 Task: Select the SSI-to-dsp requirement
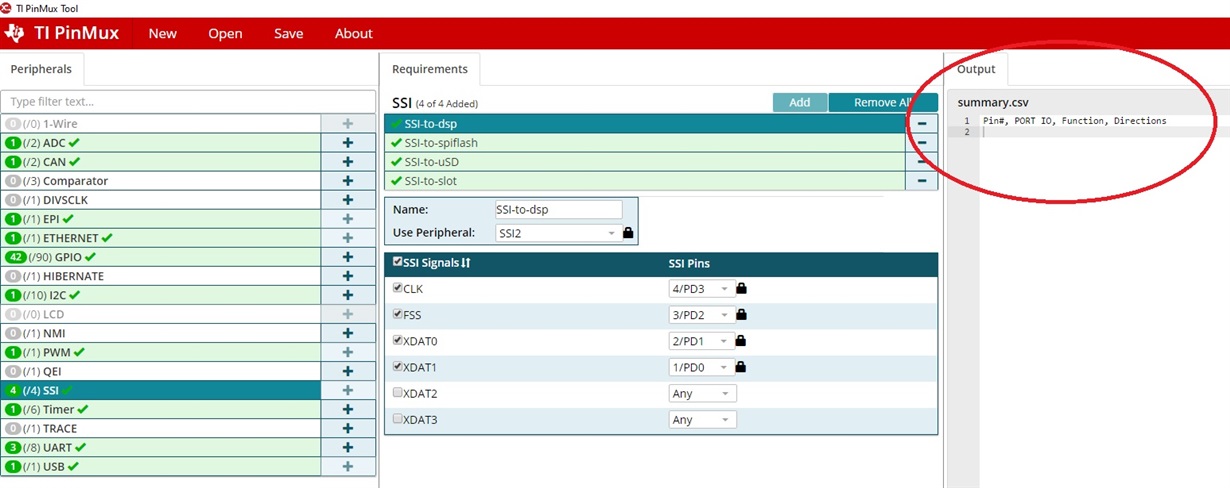(x=645, y=124)
